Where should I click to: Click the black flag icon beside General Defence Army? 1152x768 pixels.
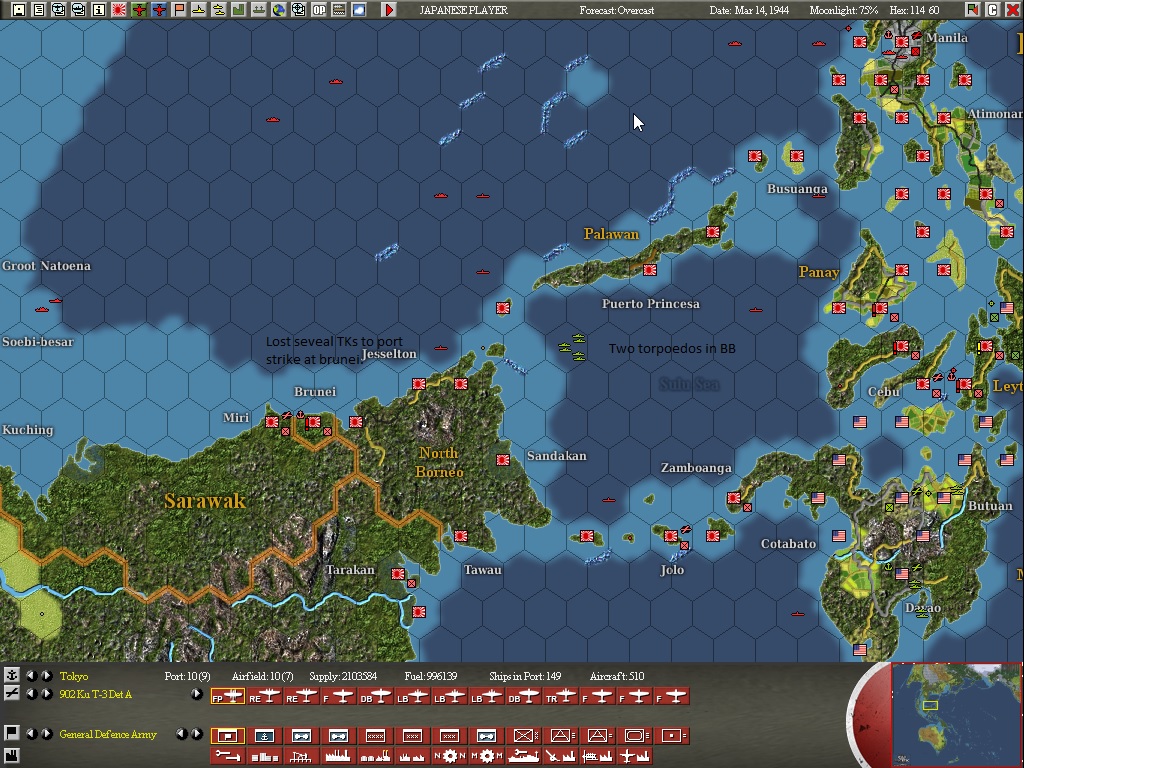pyautogui.click(x=12, y=733)
